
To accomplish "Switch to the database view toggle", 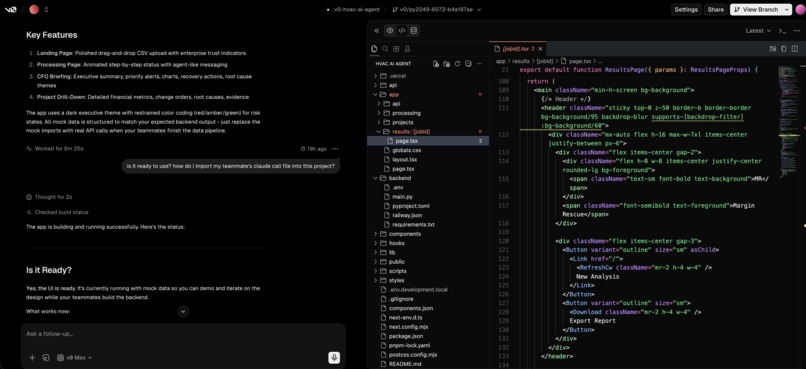I will tap(414, 31).
